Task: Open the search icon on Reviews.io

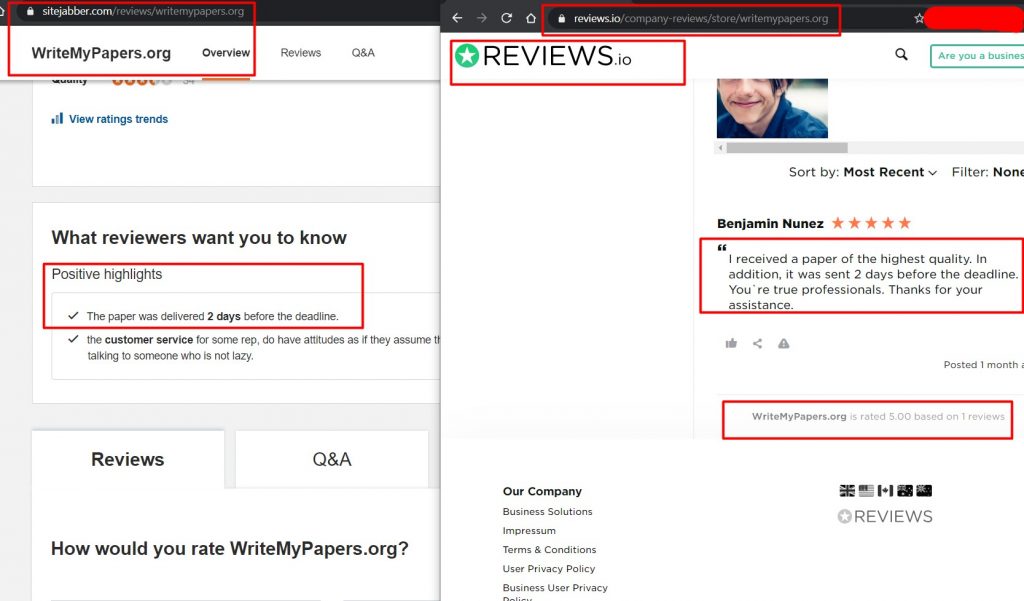Action: [901, 54]
